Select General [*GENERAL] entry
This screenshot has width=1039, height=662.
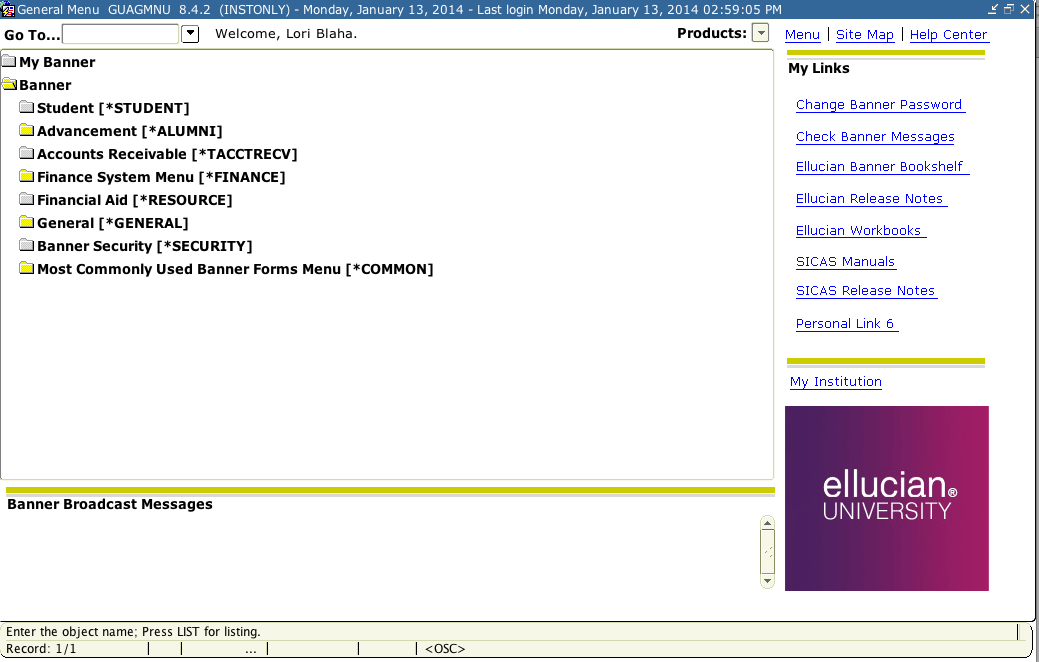coord(113,223)
